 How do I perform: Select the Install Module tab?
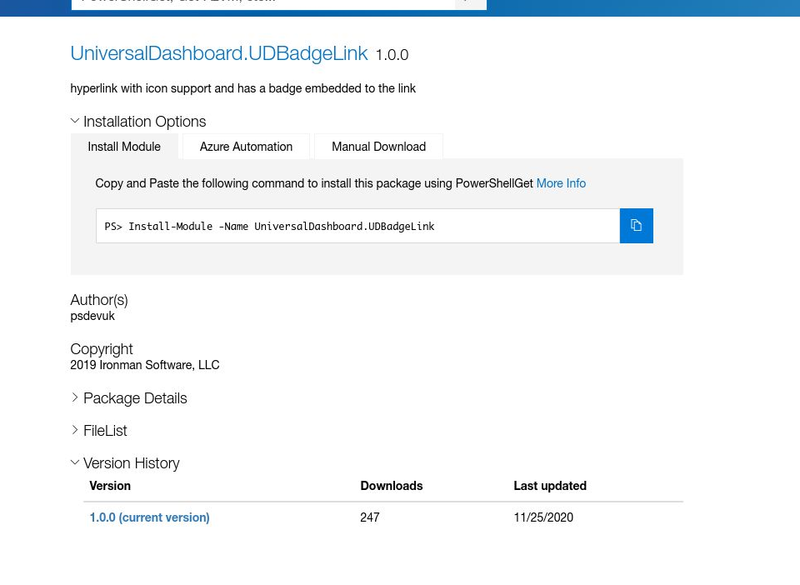tap(124, 147)
